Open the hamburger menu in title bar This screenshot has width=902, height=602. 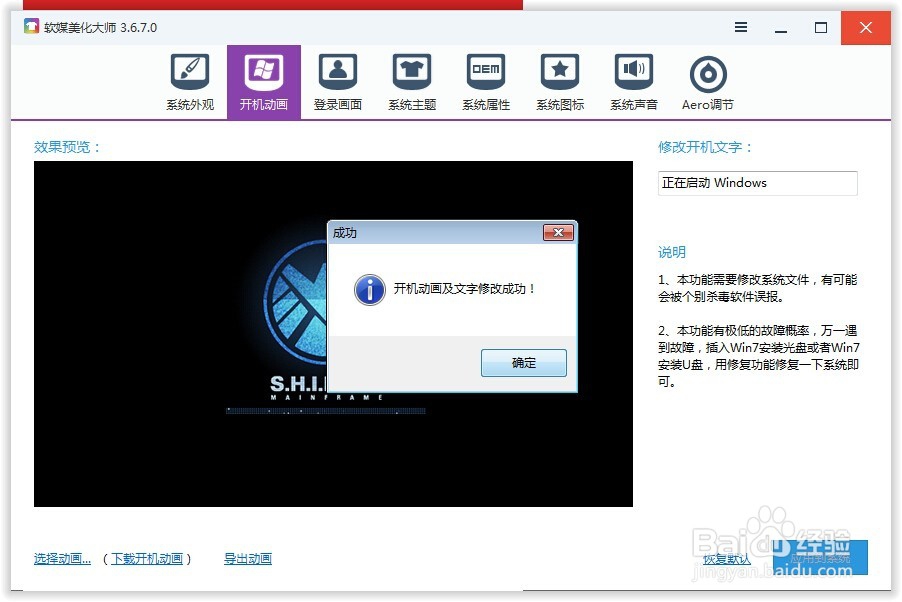point(741,27)
